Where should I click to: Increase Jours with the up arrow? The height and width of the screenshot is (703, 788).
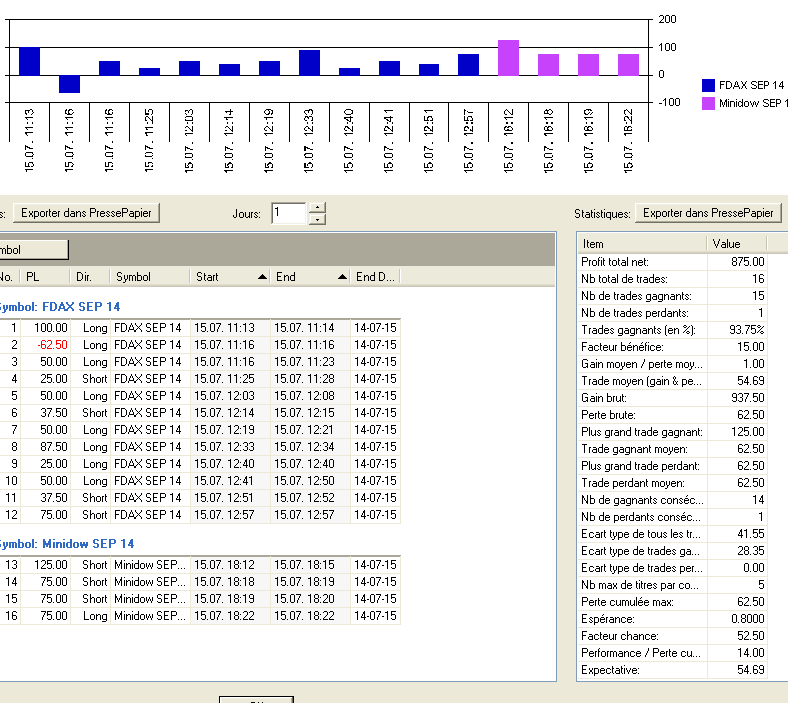pyautogui.click(x=317, y=208)
